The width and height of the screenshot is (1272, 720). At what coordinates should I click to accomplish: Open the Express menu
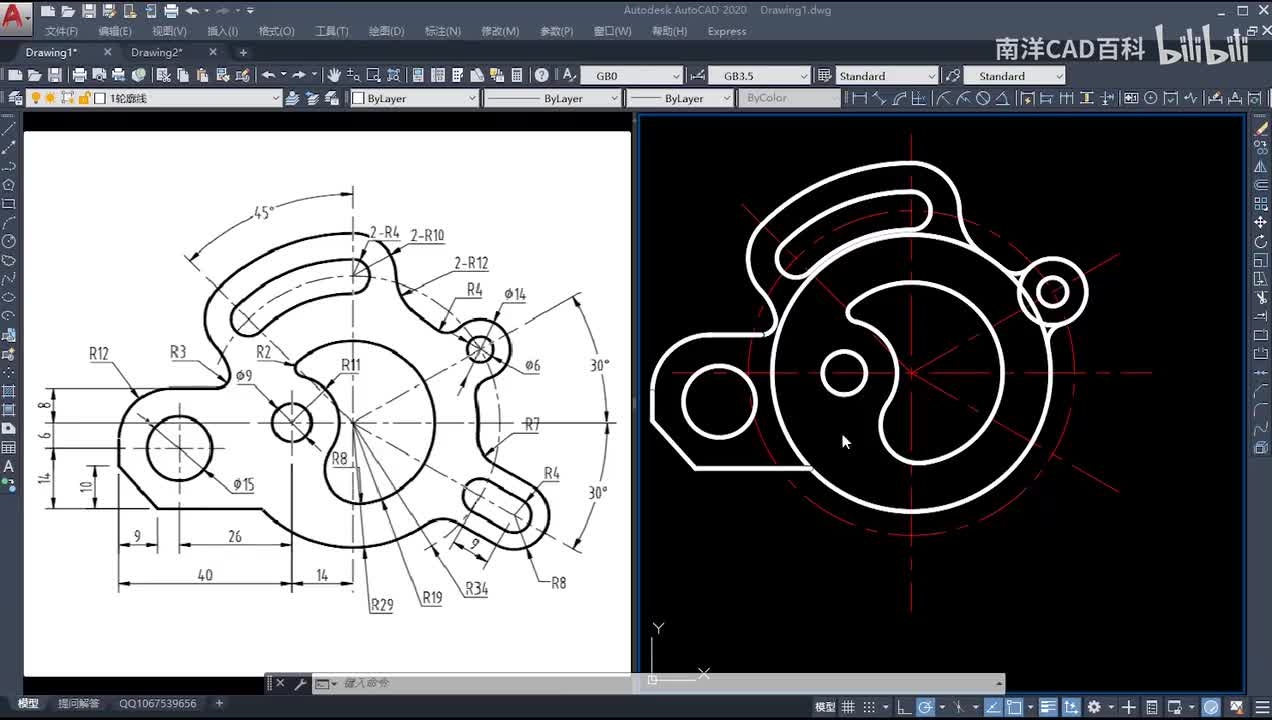coord(727,31)
